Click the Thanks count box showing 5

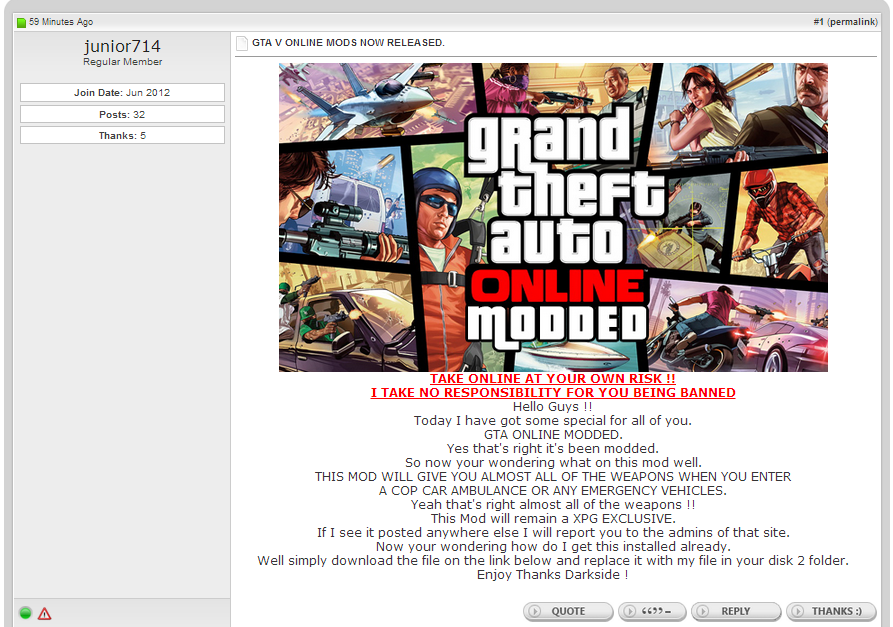(122, 135)
